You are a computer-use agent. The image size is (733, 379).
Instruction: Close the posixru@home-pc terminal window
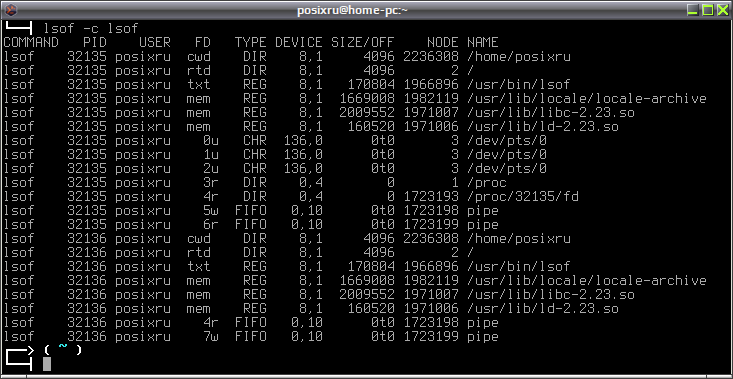tap(722, 10)
